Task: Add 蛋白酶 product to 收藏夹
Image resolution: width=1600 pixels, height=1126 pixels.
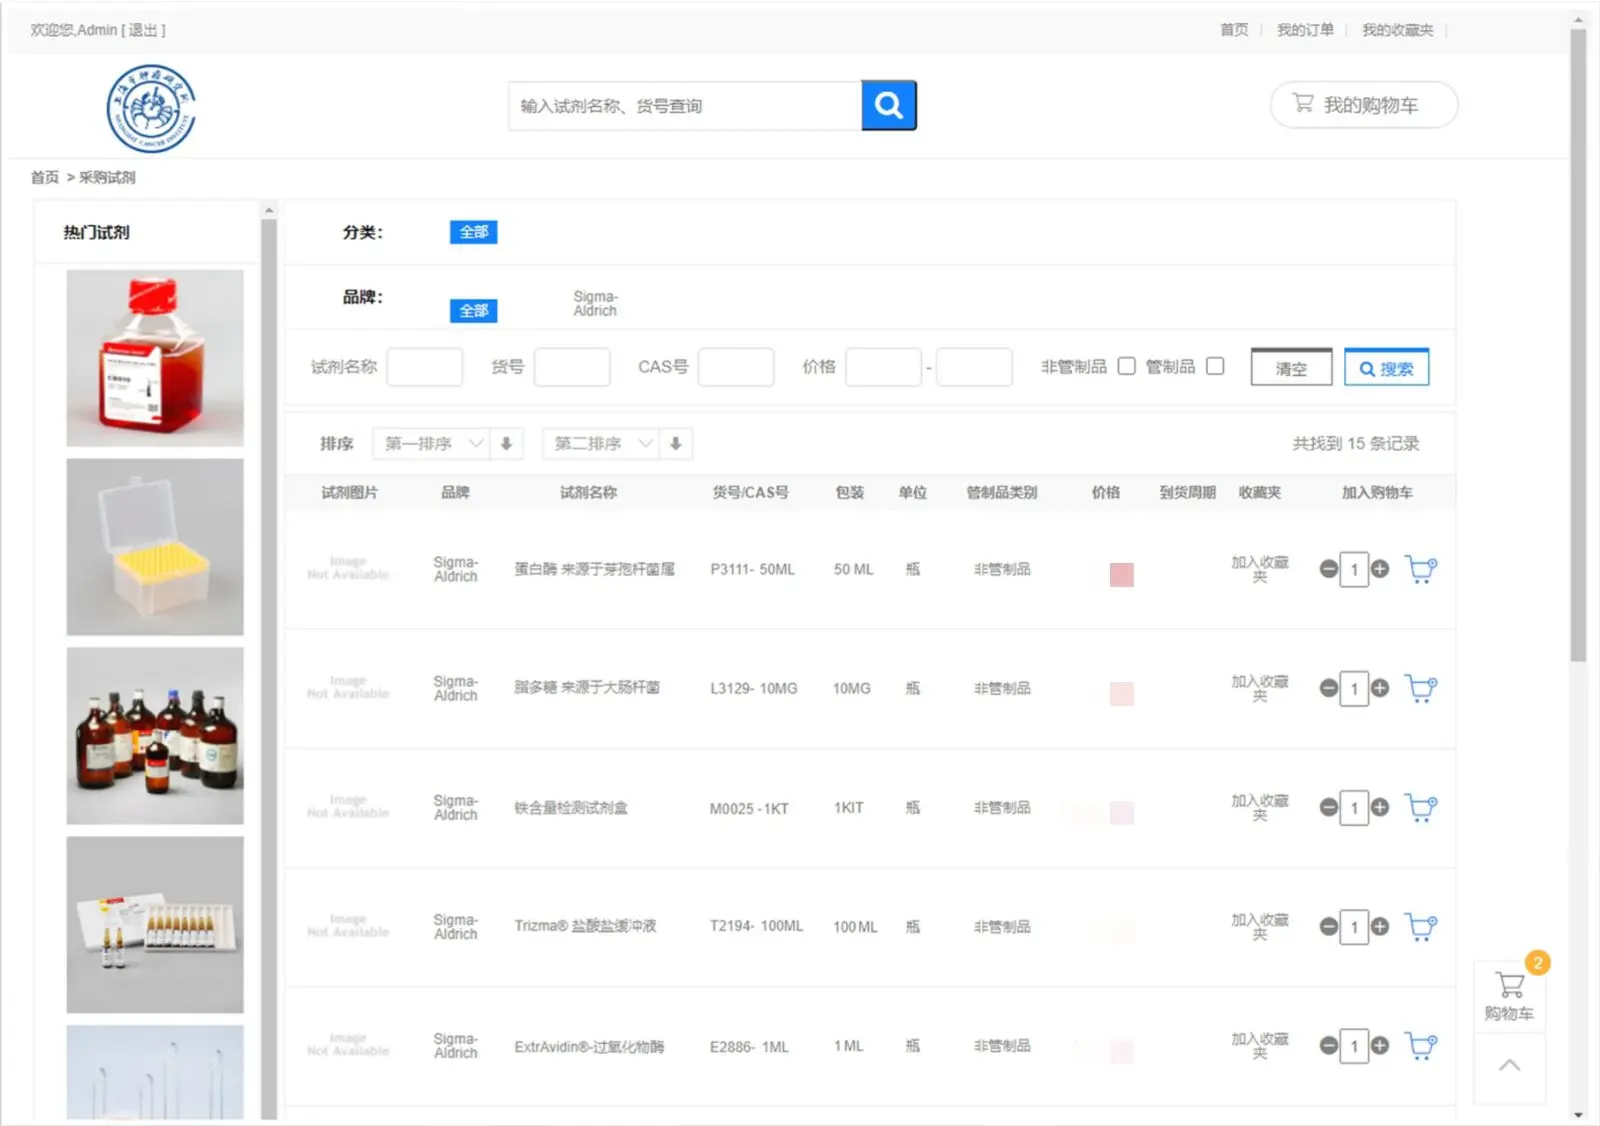Action: (1260, 569)
